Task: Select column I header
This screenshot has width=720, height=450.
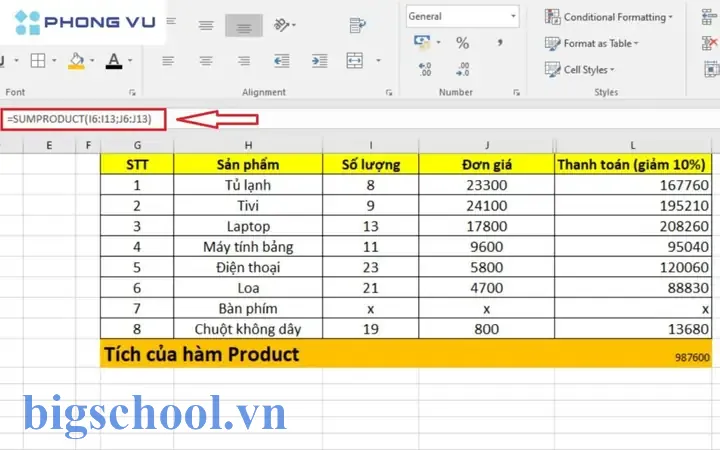Action: [x=371, y=146]
